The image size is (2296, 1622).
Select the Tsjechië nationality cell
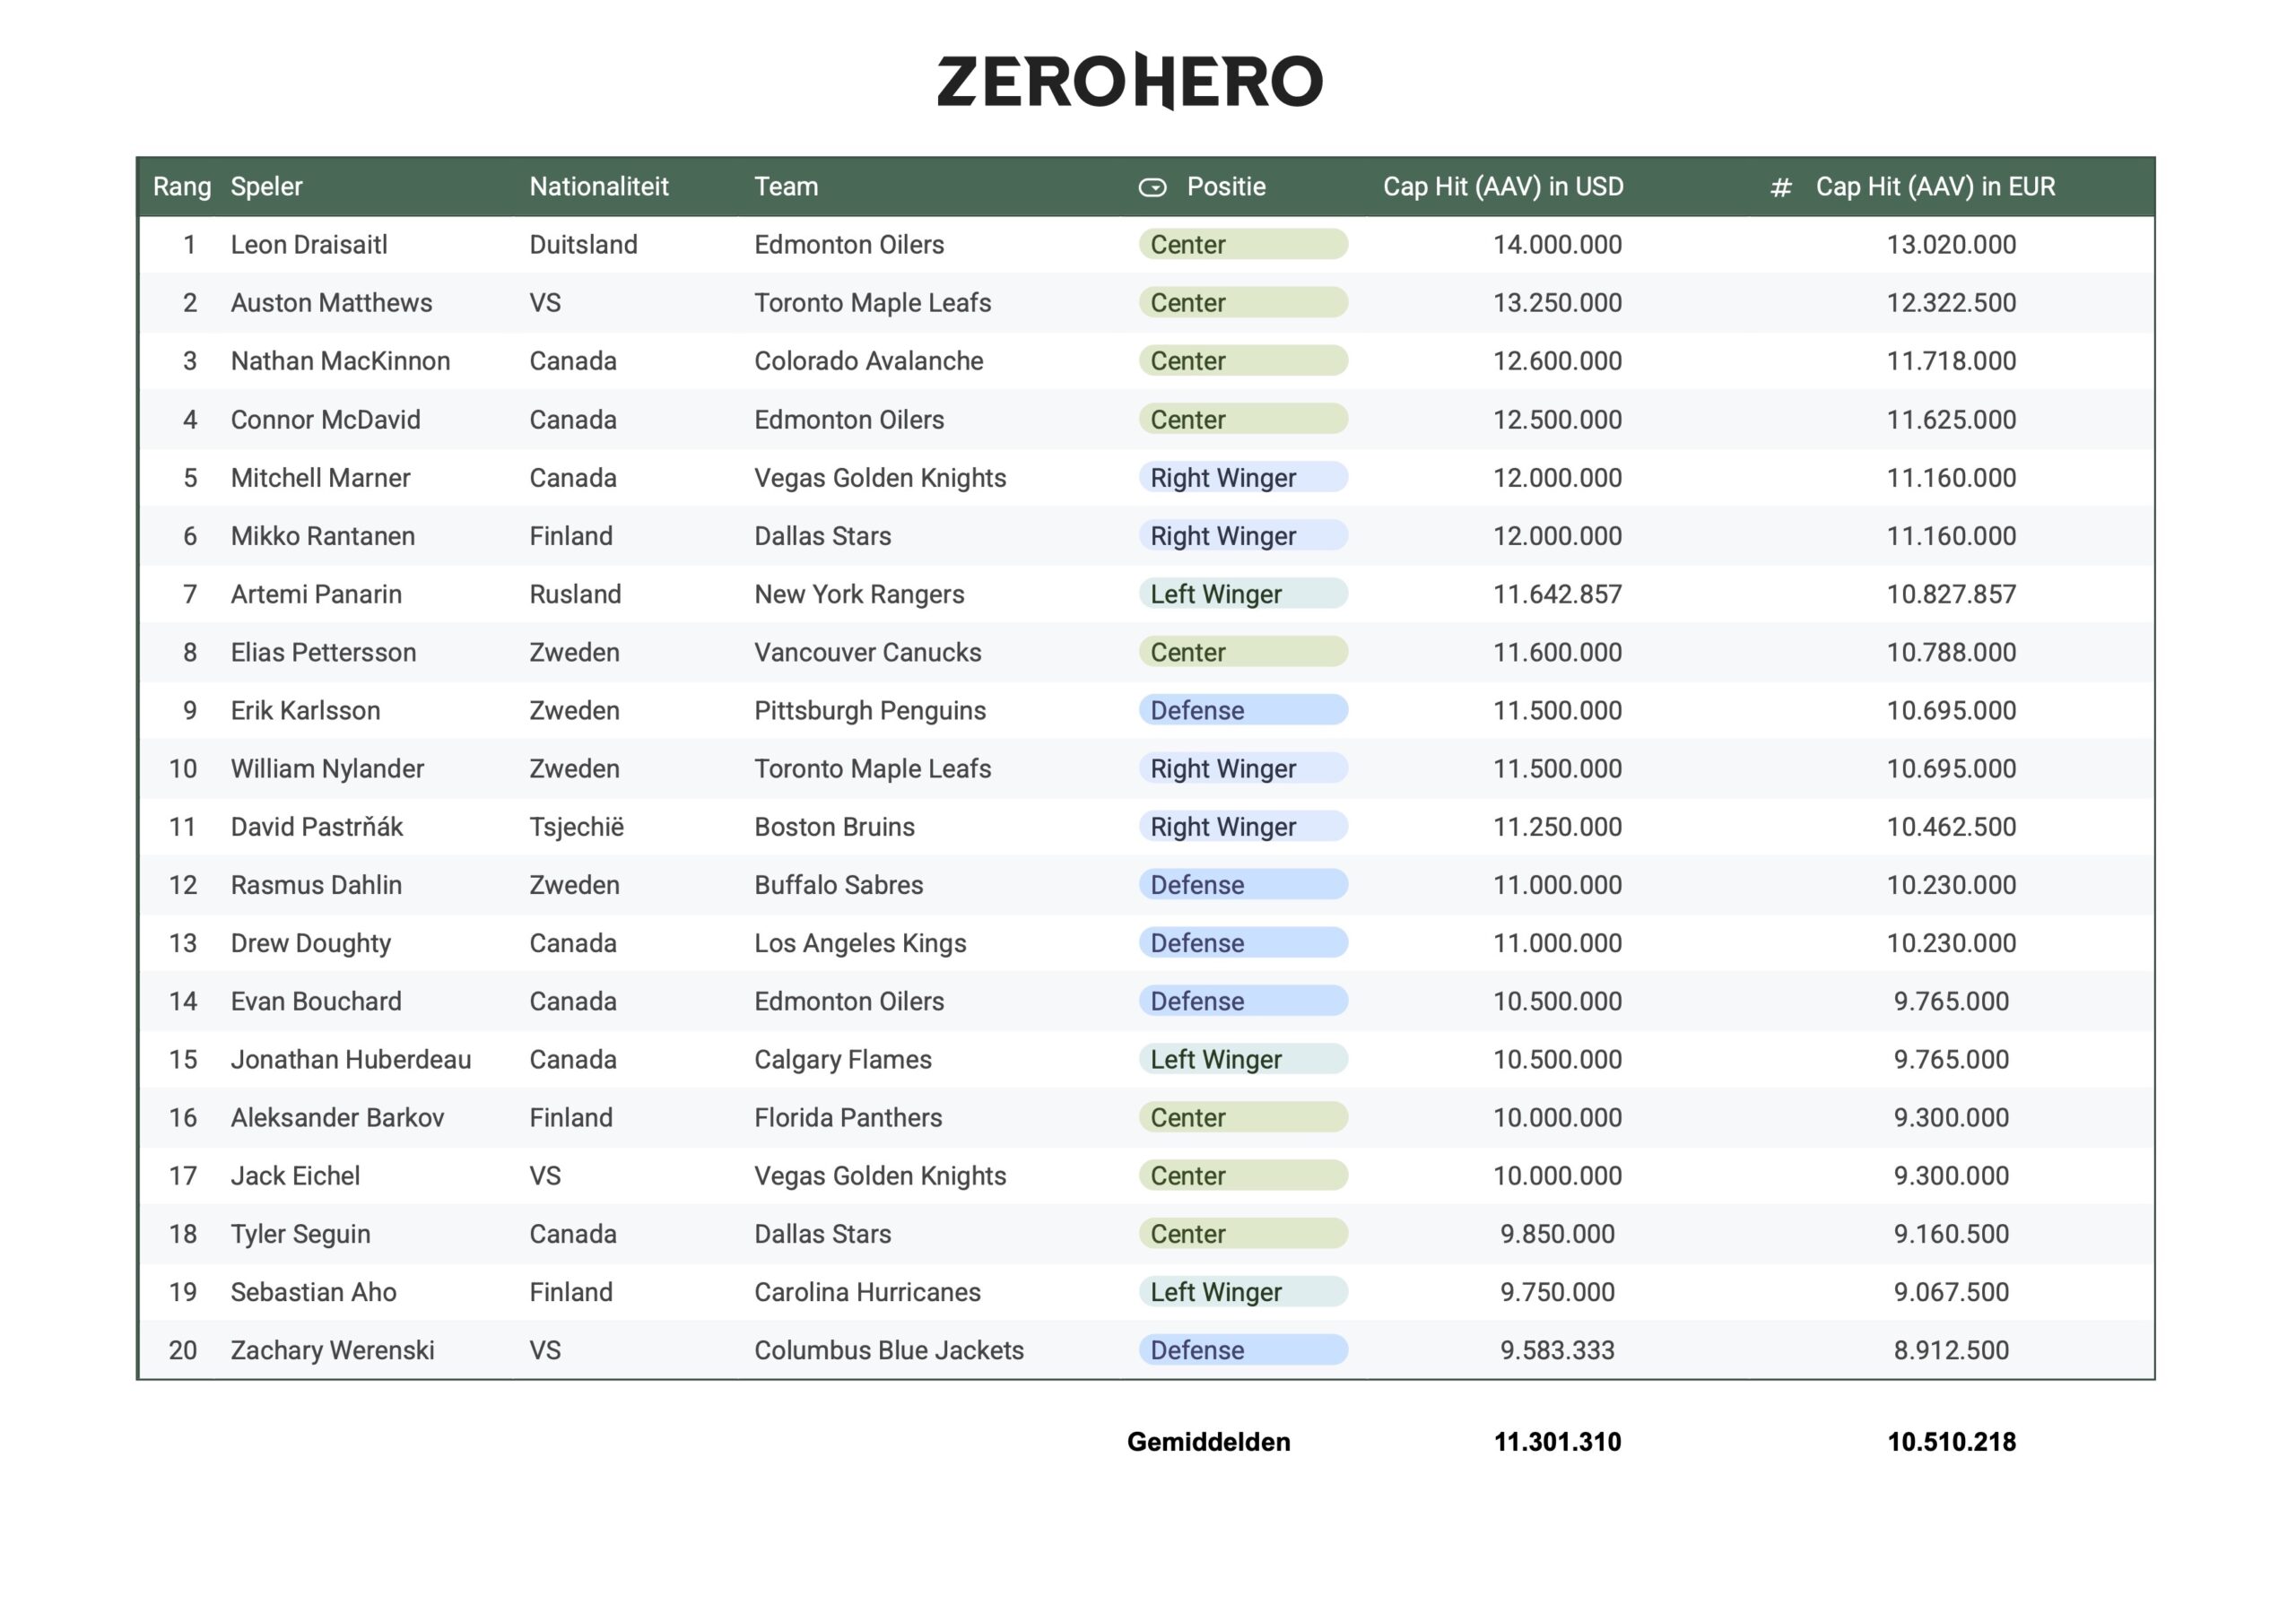[576, 827]
